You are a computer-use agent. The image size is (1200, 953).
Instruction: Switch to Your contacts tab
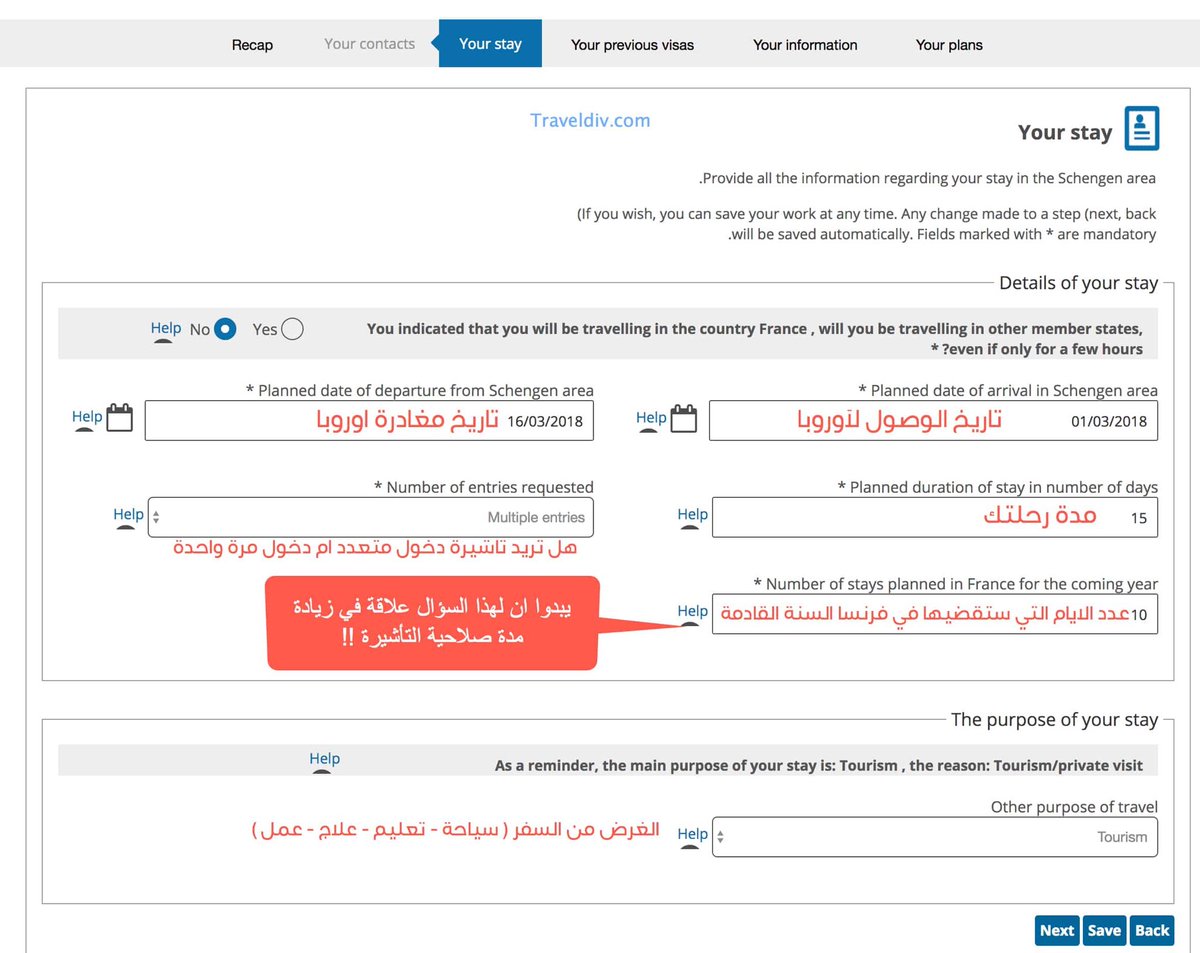point(369,44)
